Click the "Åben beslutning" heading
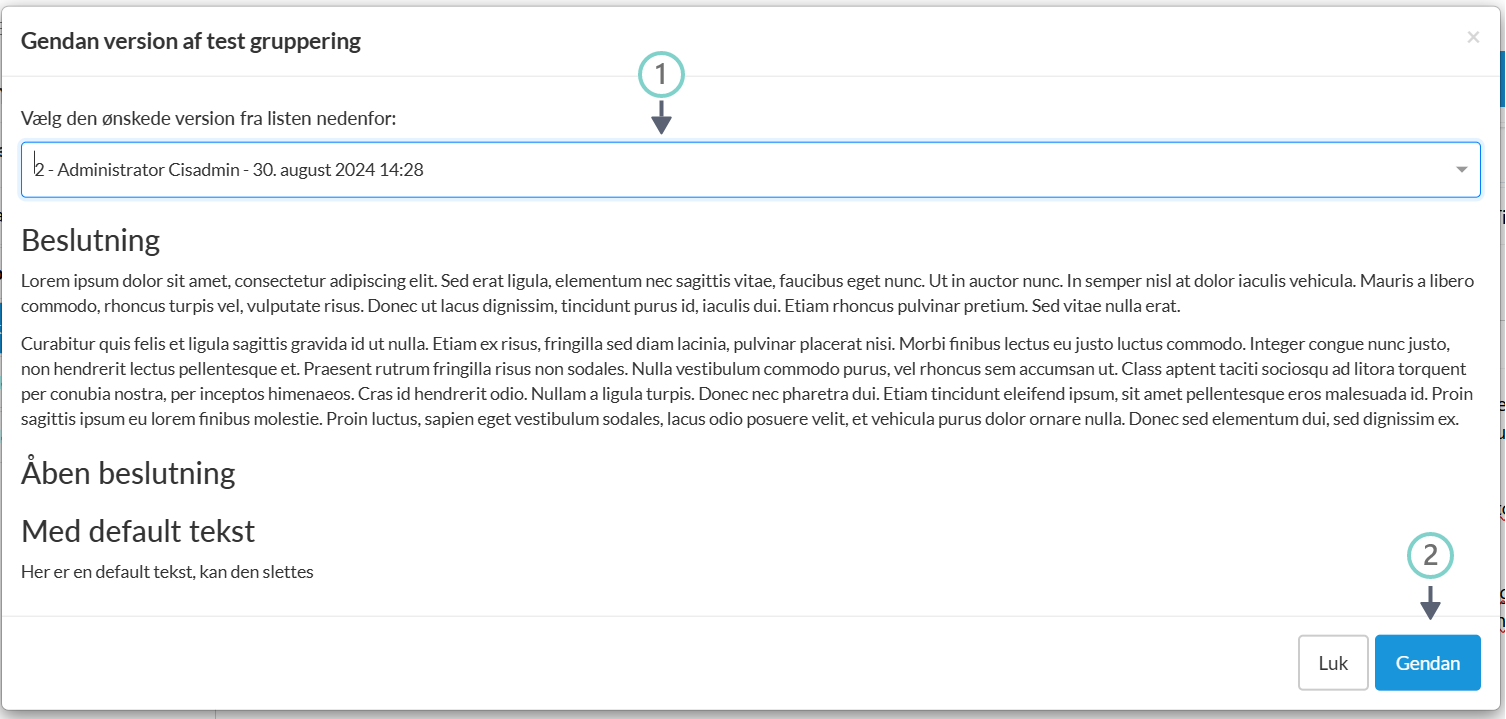Screen dimensions: 1506x719 pyautogui.click(x=128, y=473)
